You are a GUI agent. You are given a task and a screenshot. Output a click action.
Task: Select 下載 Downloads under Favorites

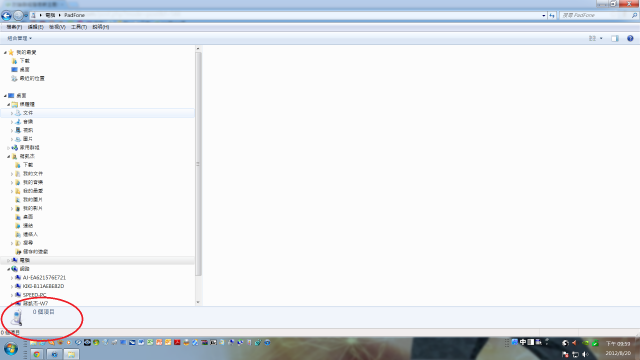pos(24,61)
